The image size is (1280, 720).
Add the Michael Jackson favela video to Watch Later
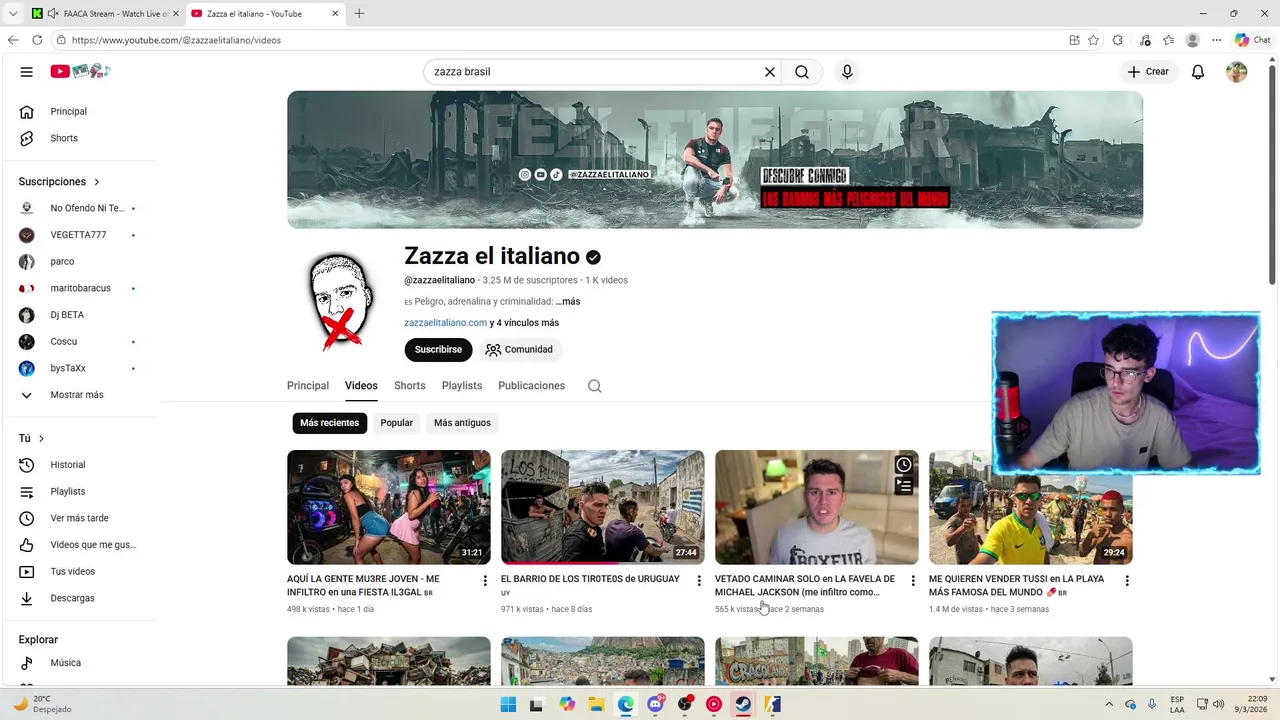tap(903, 465)
